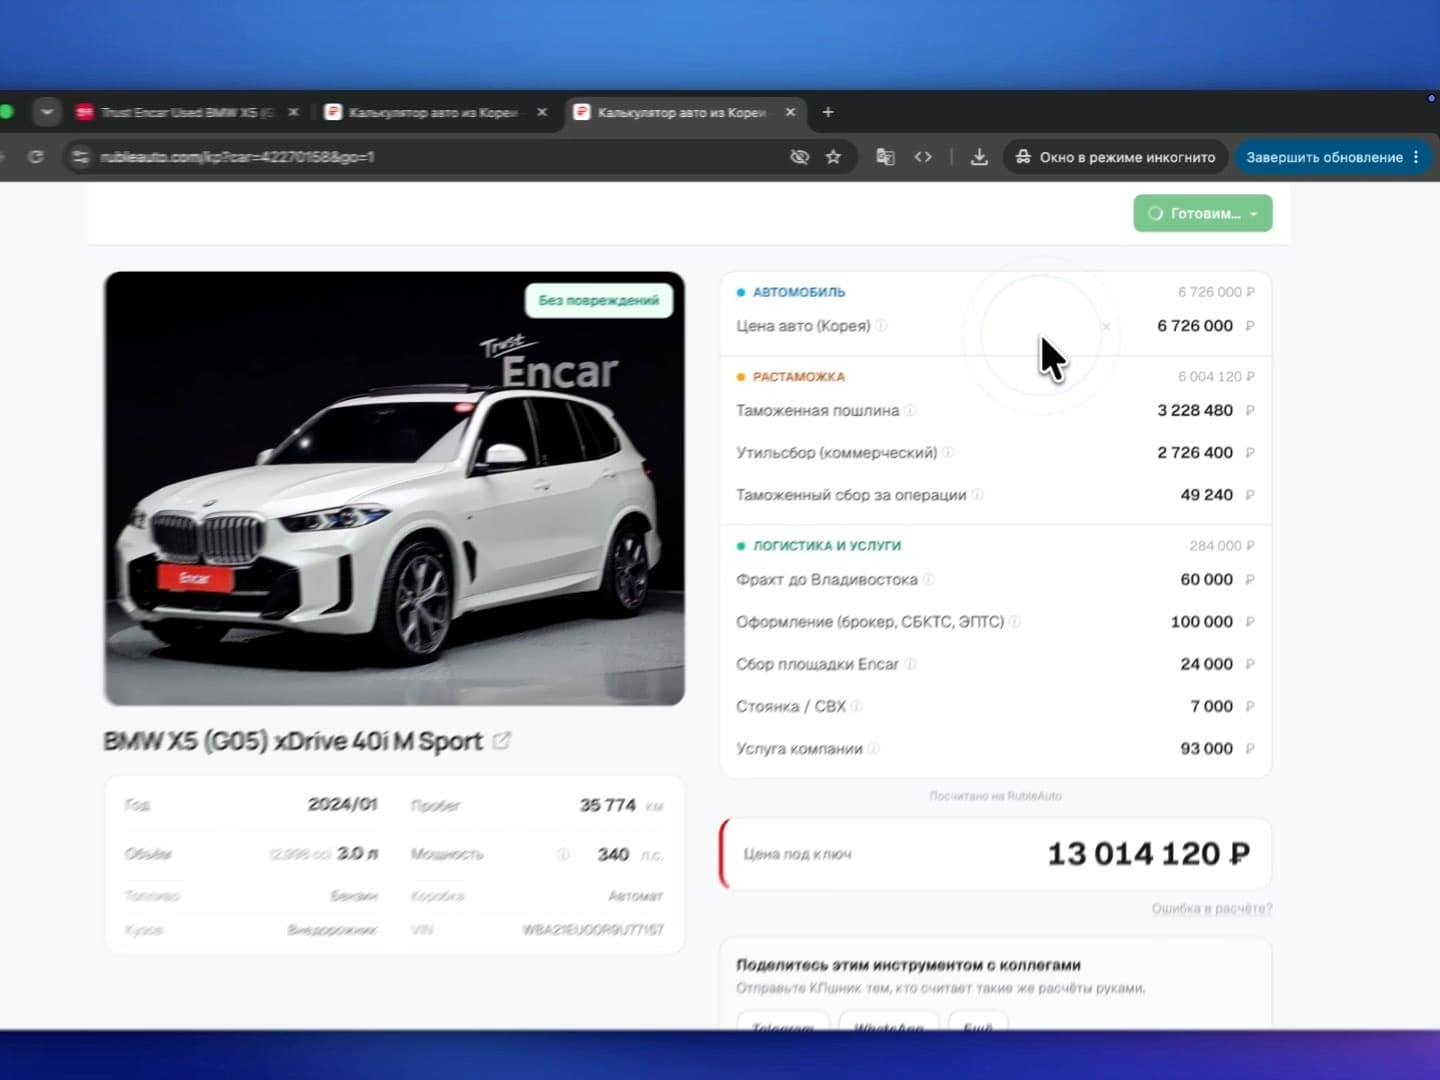Image resolution: width=1440 pixels, height=1080 pixels.
Task: Click the АВТОМОБИЛЬ section heading
Action: 799,292
